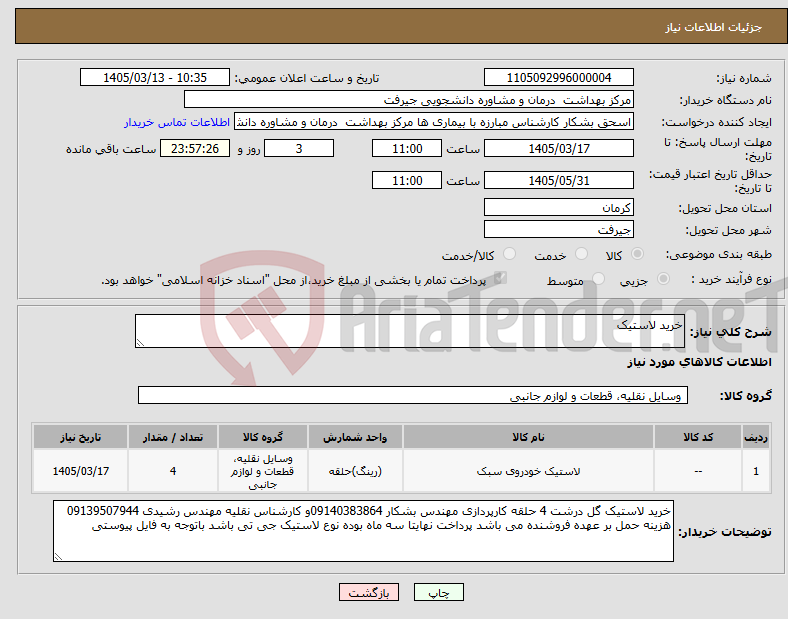Click the بازگشت back button
The image size is (788, 619).
click(x=369, y=592)
